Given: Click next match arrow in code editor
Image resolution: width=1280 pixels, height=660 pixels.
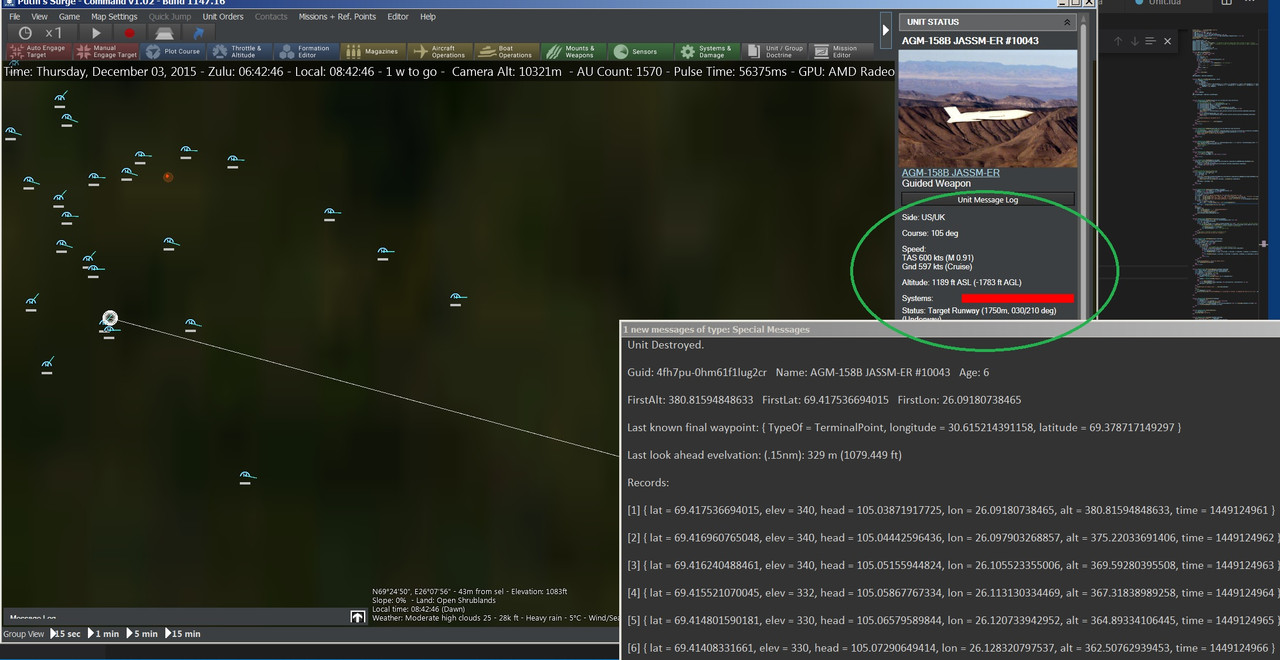Looking at the screenshot, I should [x=1134, y=41].
